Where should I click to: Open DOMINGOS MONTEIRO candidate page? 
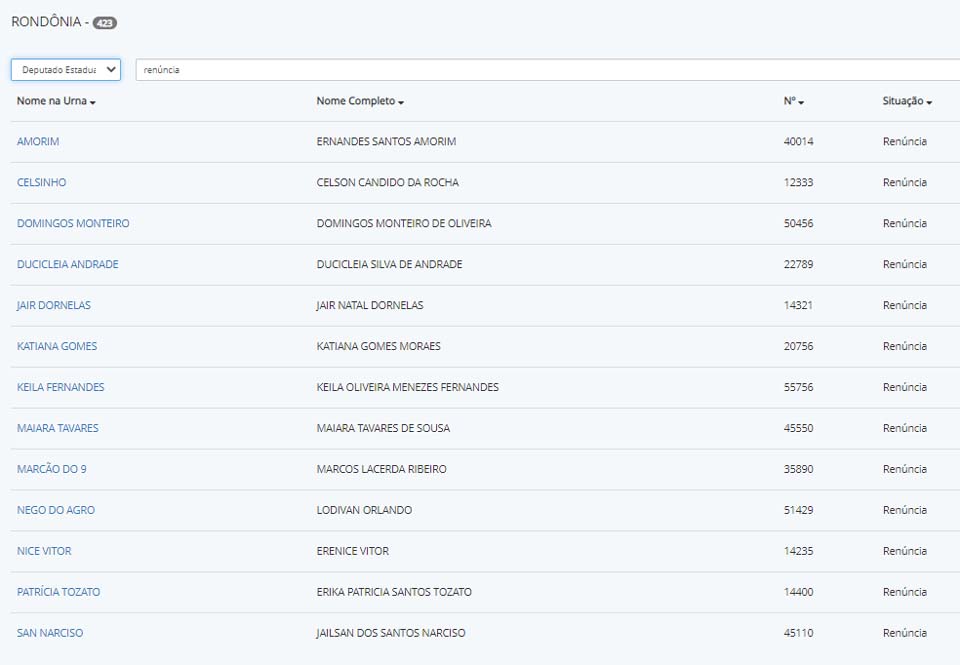pyautogui.click(x=73, y=224)
